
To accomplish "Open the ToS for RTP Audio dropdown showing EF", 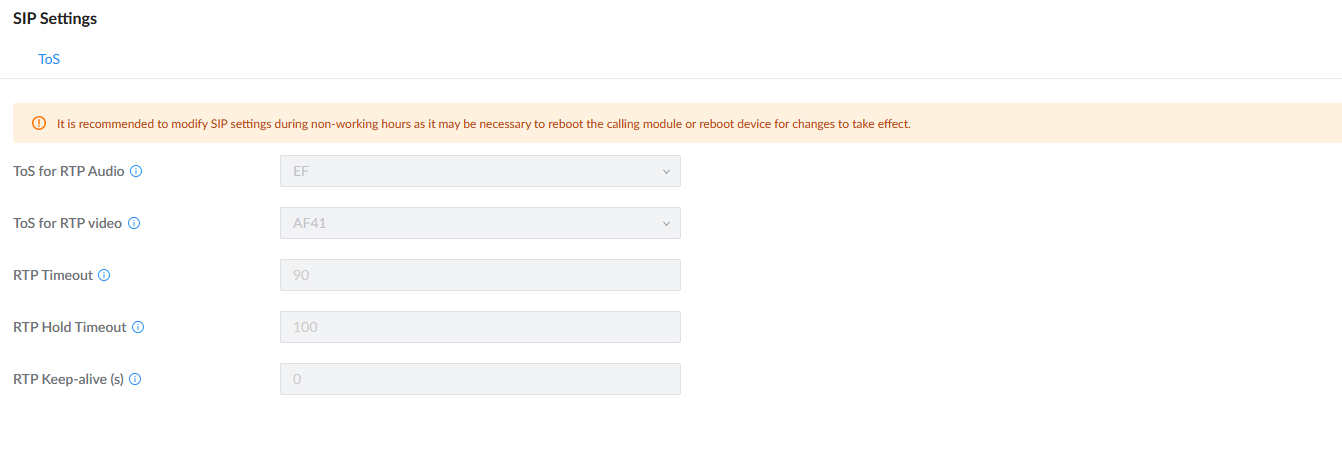I will (x=480, y=171).
